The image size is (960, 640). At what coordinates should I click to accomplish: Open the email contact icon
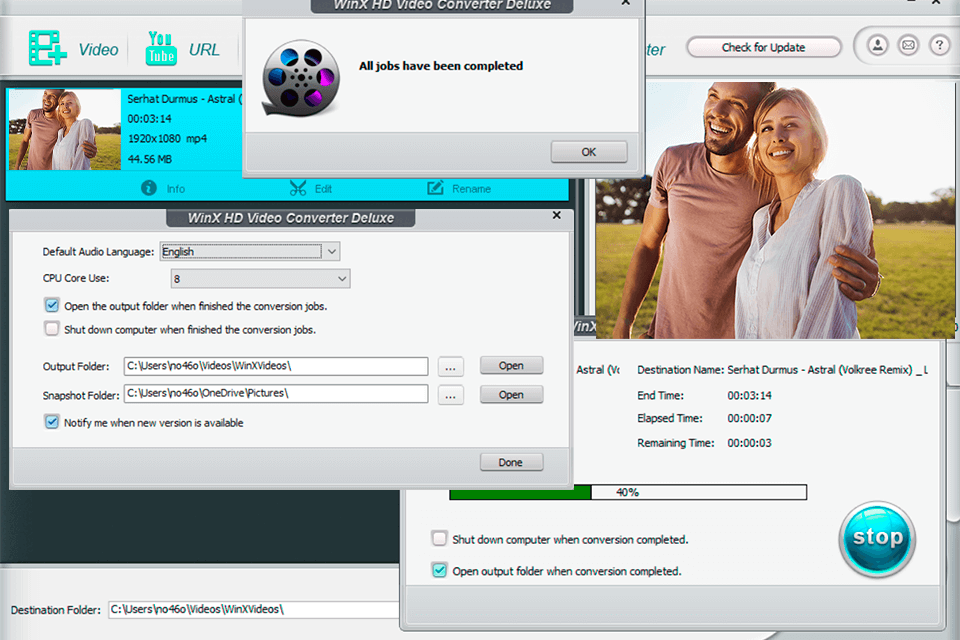[x=908, y=45]
